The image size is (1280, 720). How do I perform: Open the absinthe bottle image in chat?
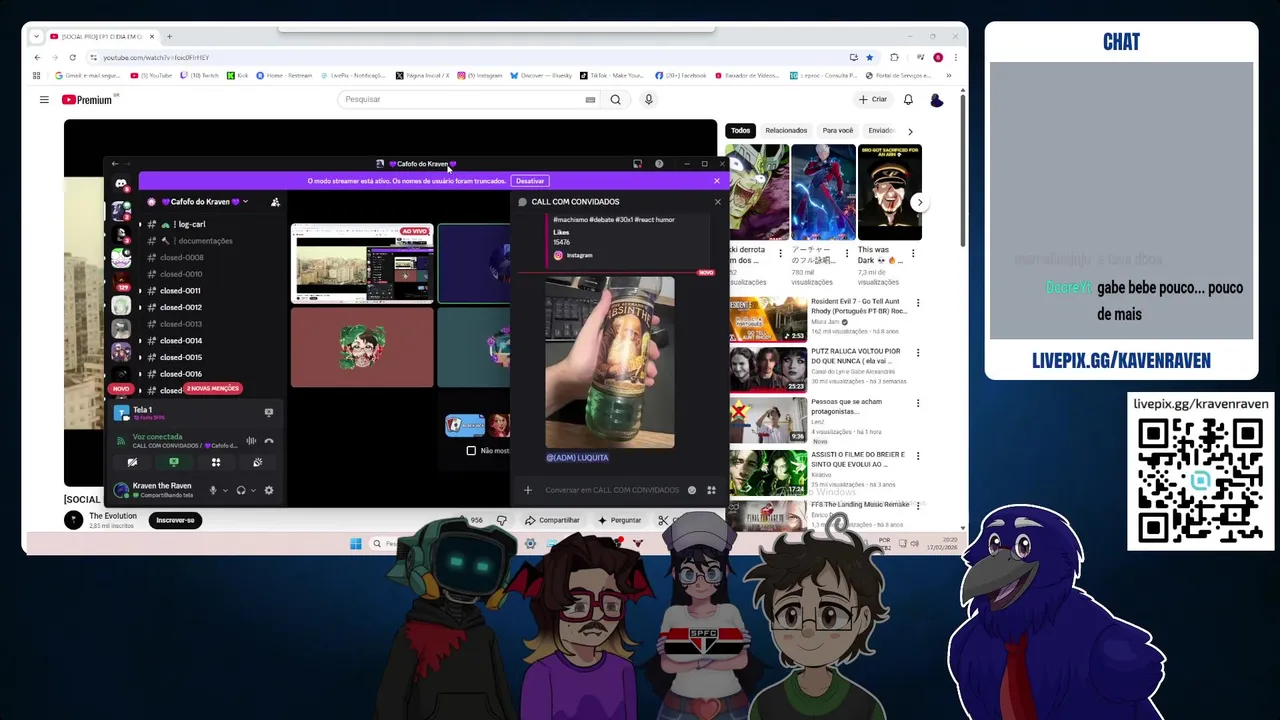[x=610, y=362]
